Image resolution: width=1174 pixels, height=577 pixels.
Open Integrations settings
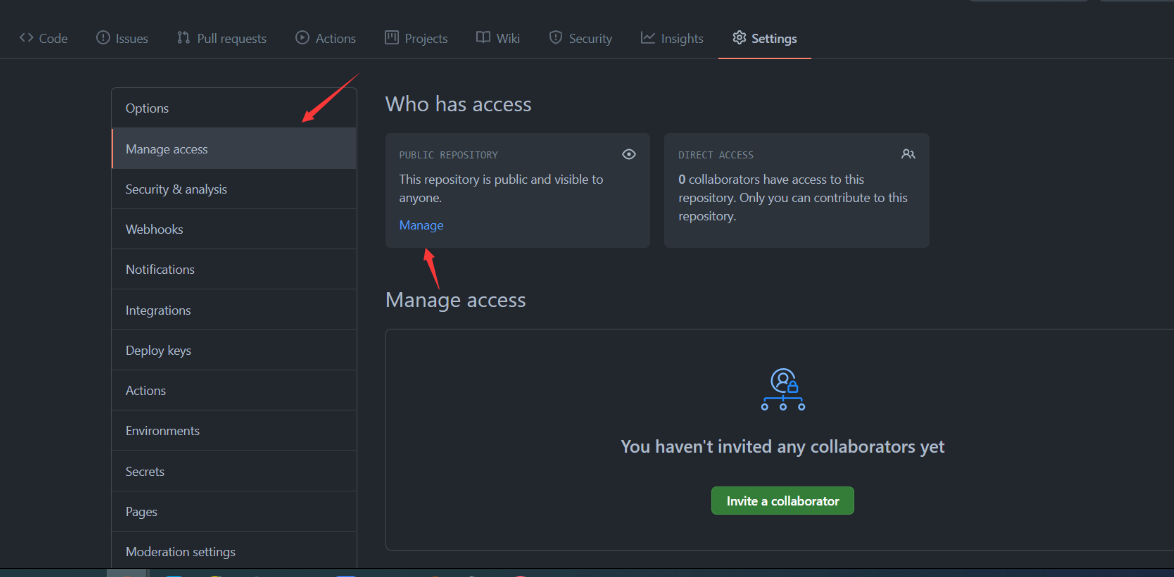(x=234, y=310)
